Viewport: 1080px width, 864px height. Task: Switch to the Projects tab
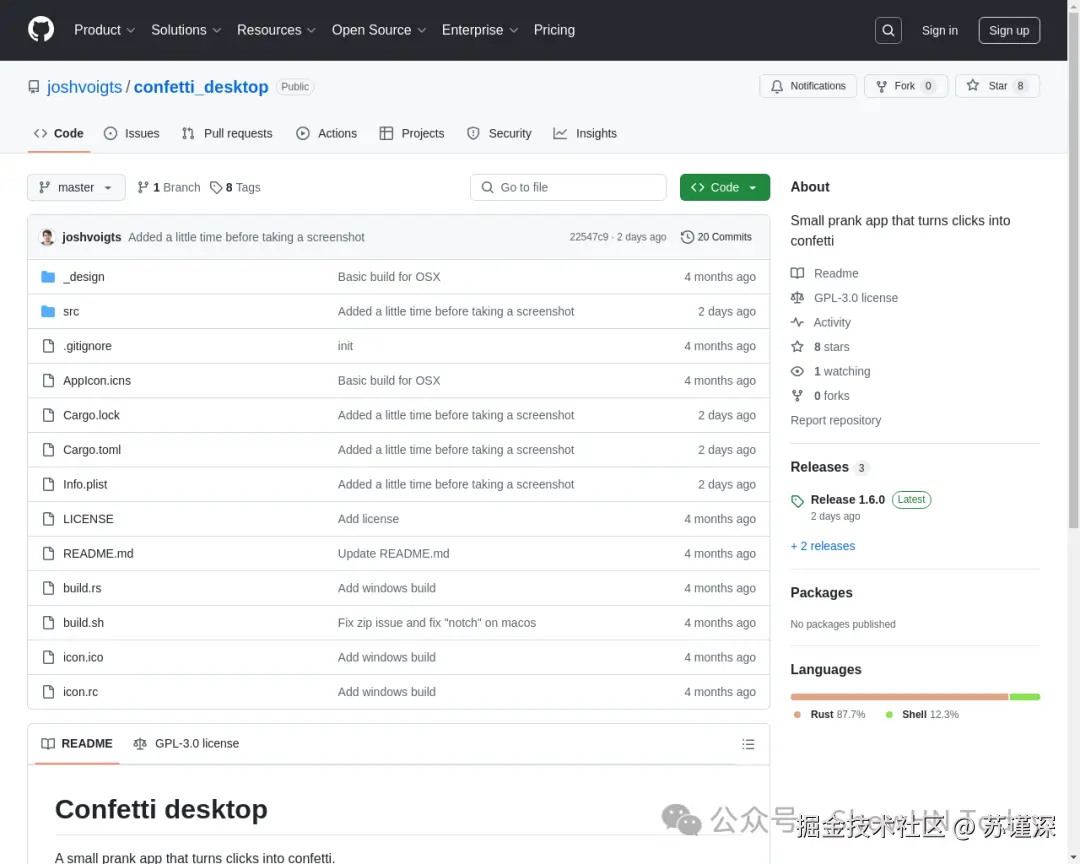click(x=412, y=134)
